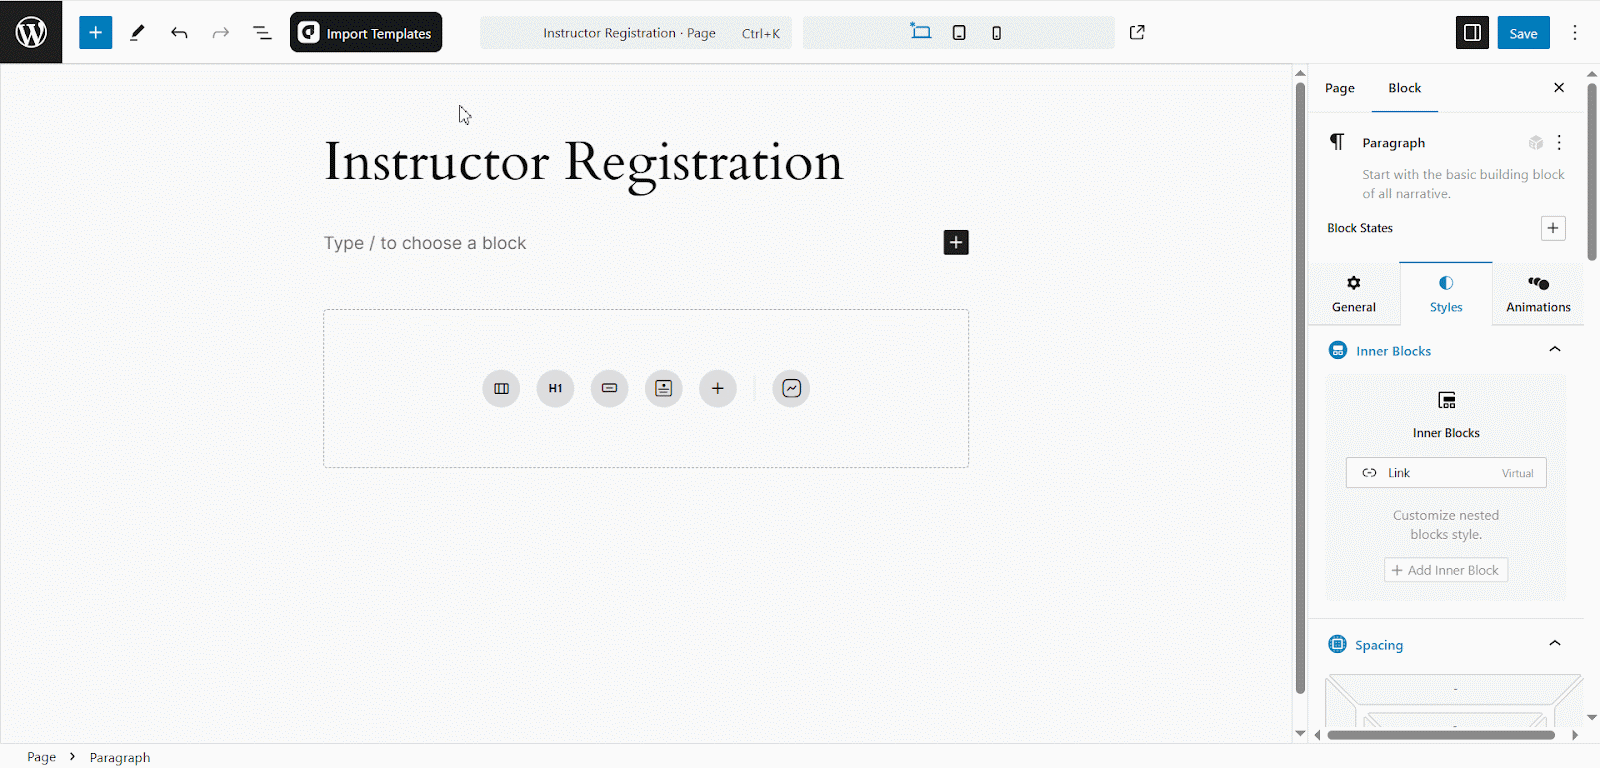Click the sidebar scroll down arrow

[x=1592, y=717]
